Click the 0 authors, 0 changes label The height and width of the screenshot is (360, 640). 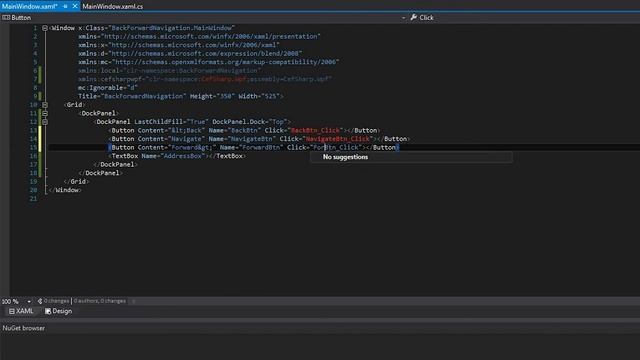[x=100, y=301]
